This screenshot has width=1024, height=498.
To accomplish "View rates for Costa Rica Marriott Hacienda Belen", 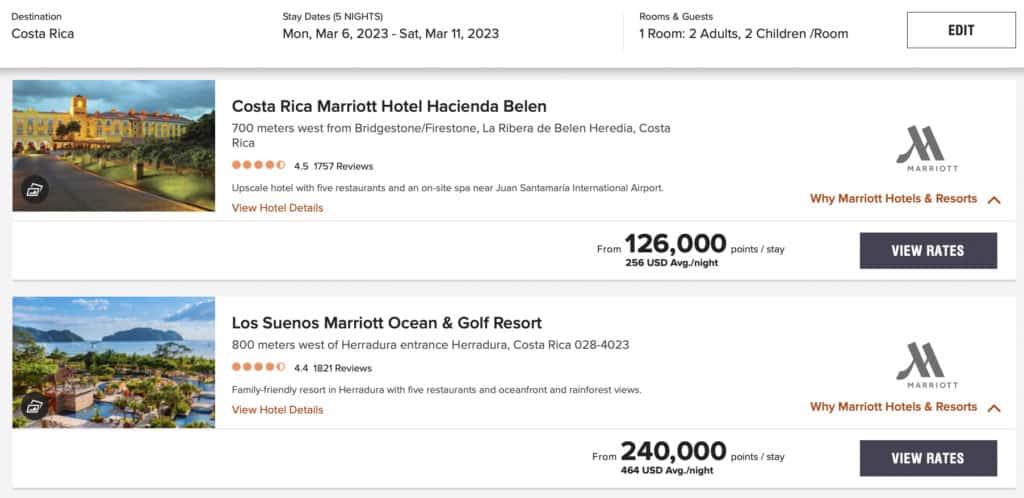I will pyautogui.click(x=928, y=251).
